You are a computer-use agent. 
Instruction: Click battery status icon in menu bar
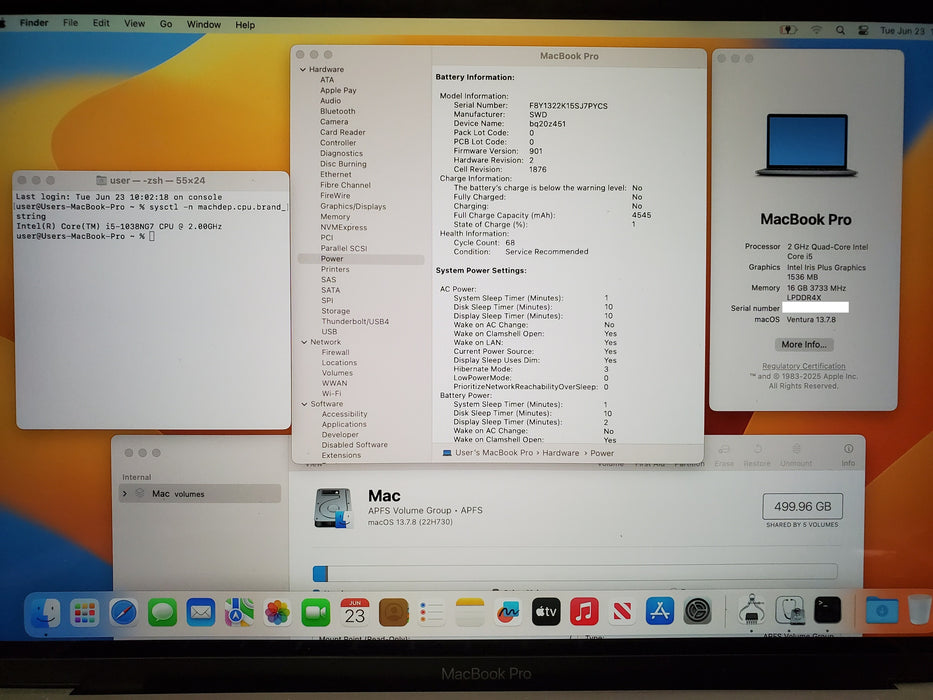(x=788, y=30)
